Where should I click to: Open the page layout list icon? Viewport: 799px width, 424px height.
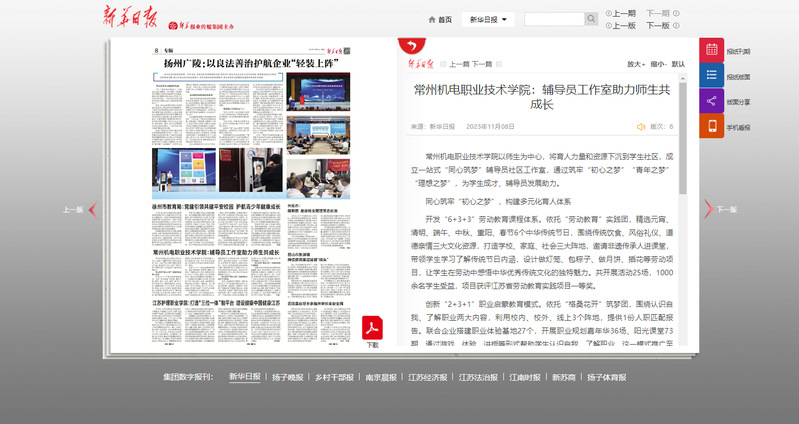[x=712, y=76]
